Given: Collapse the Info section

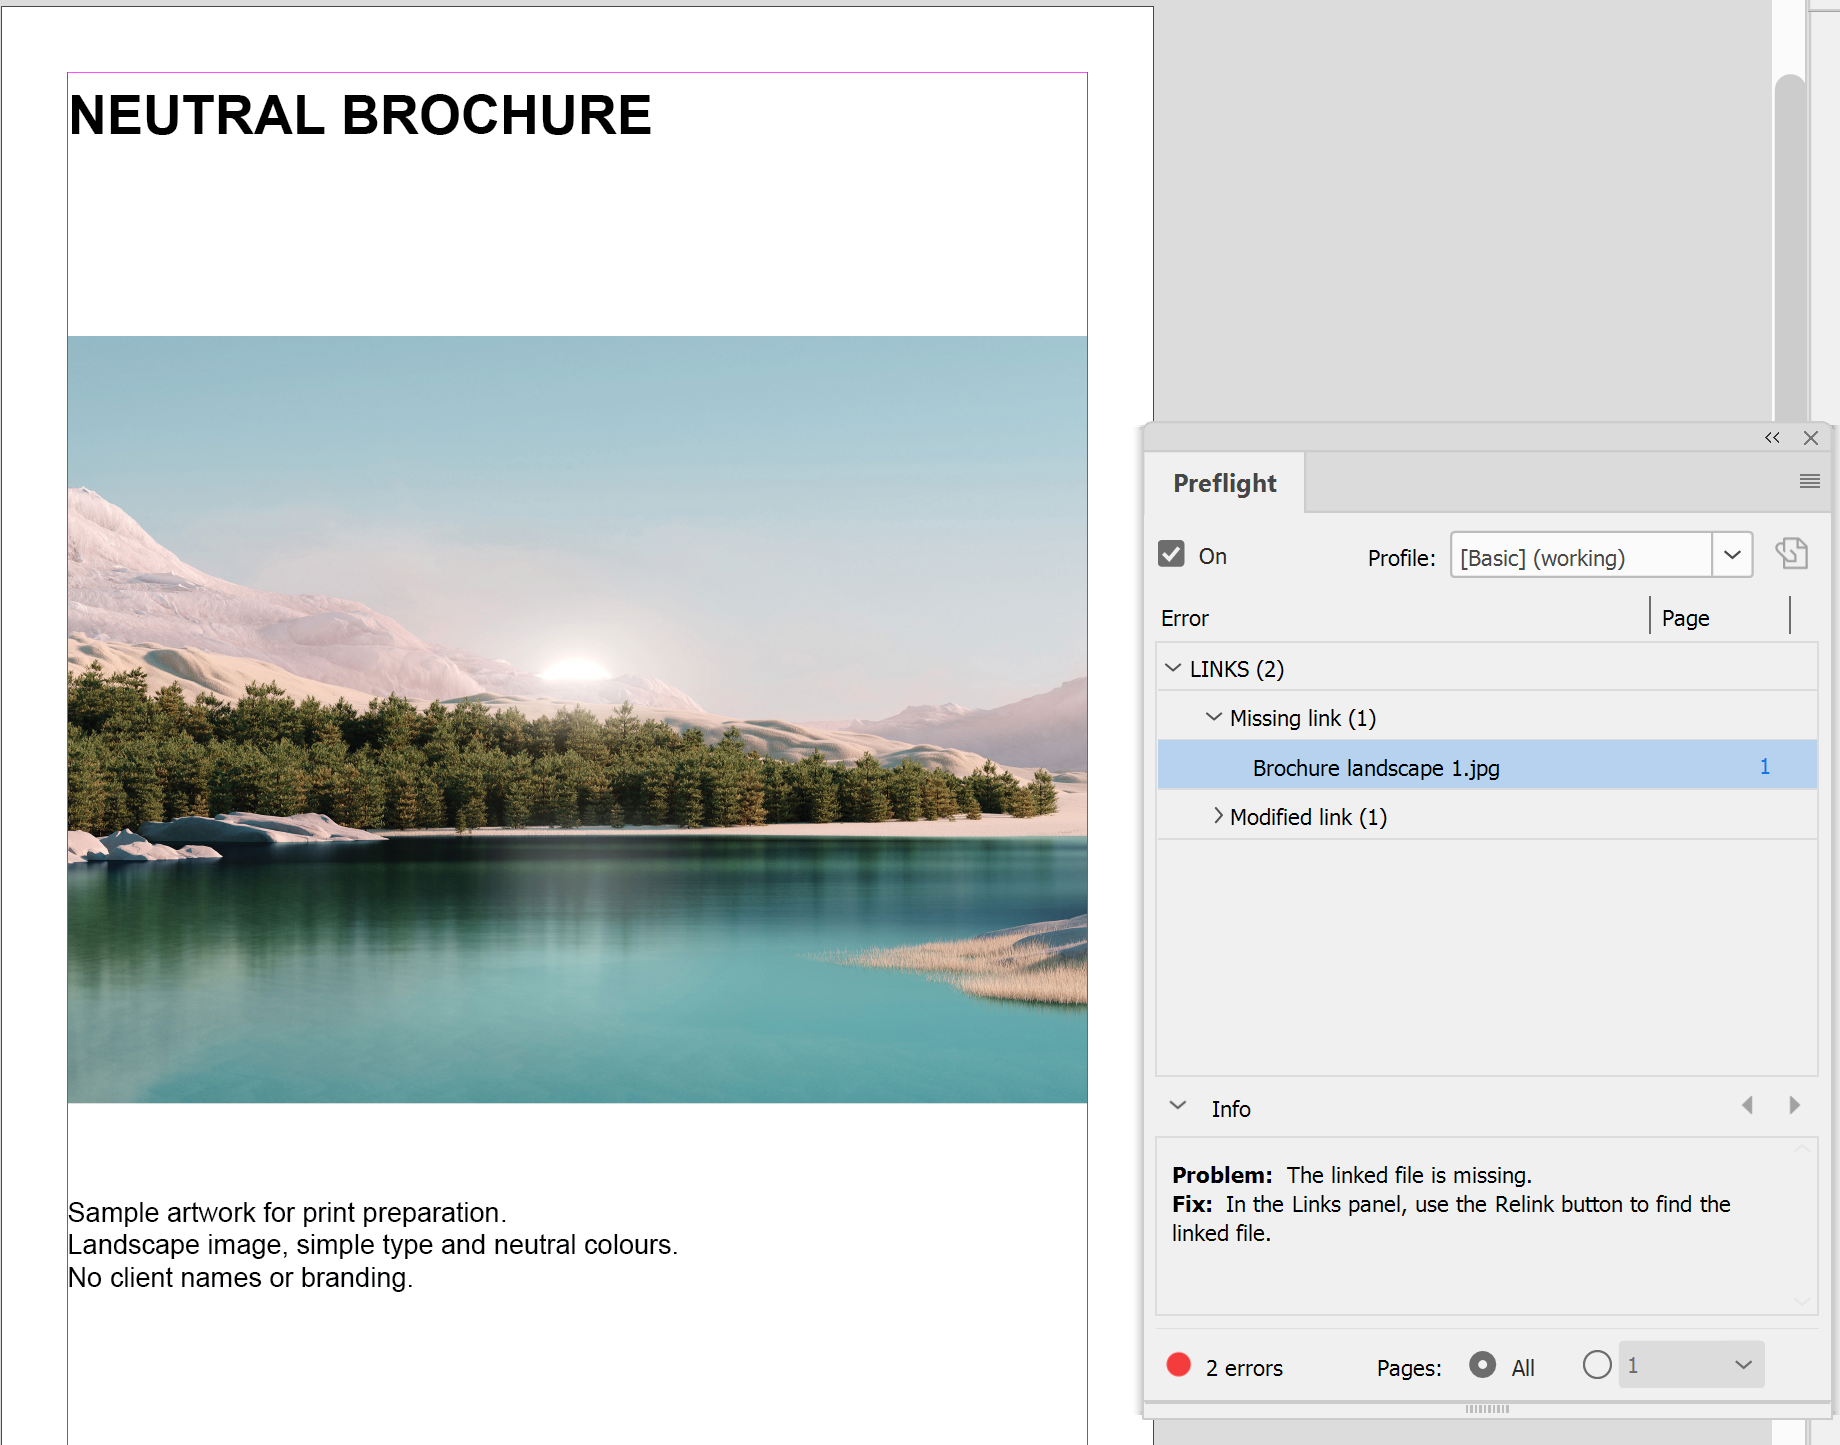Looking at the screenshot, I should (1178, 1106).
